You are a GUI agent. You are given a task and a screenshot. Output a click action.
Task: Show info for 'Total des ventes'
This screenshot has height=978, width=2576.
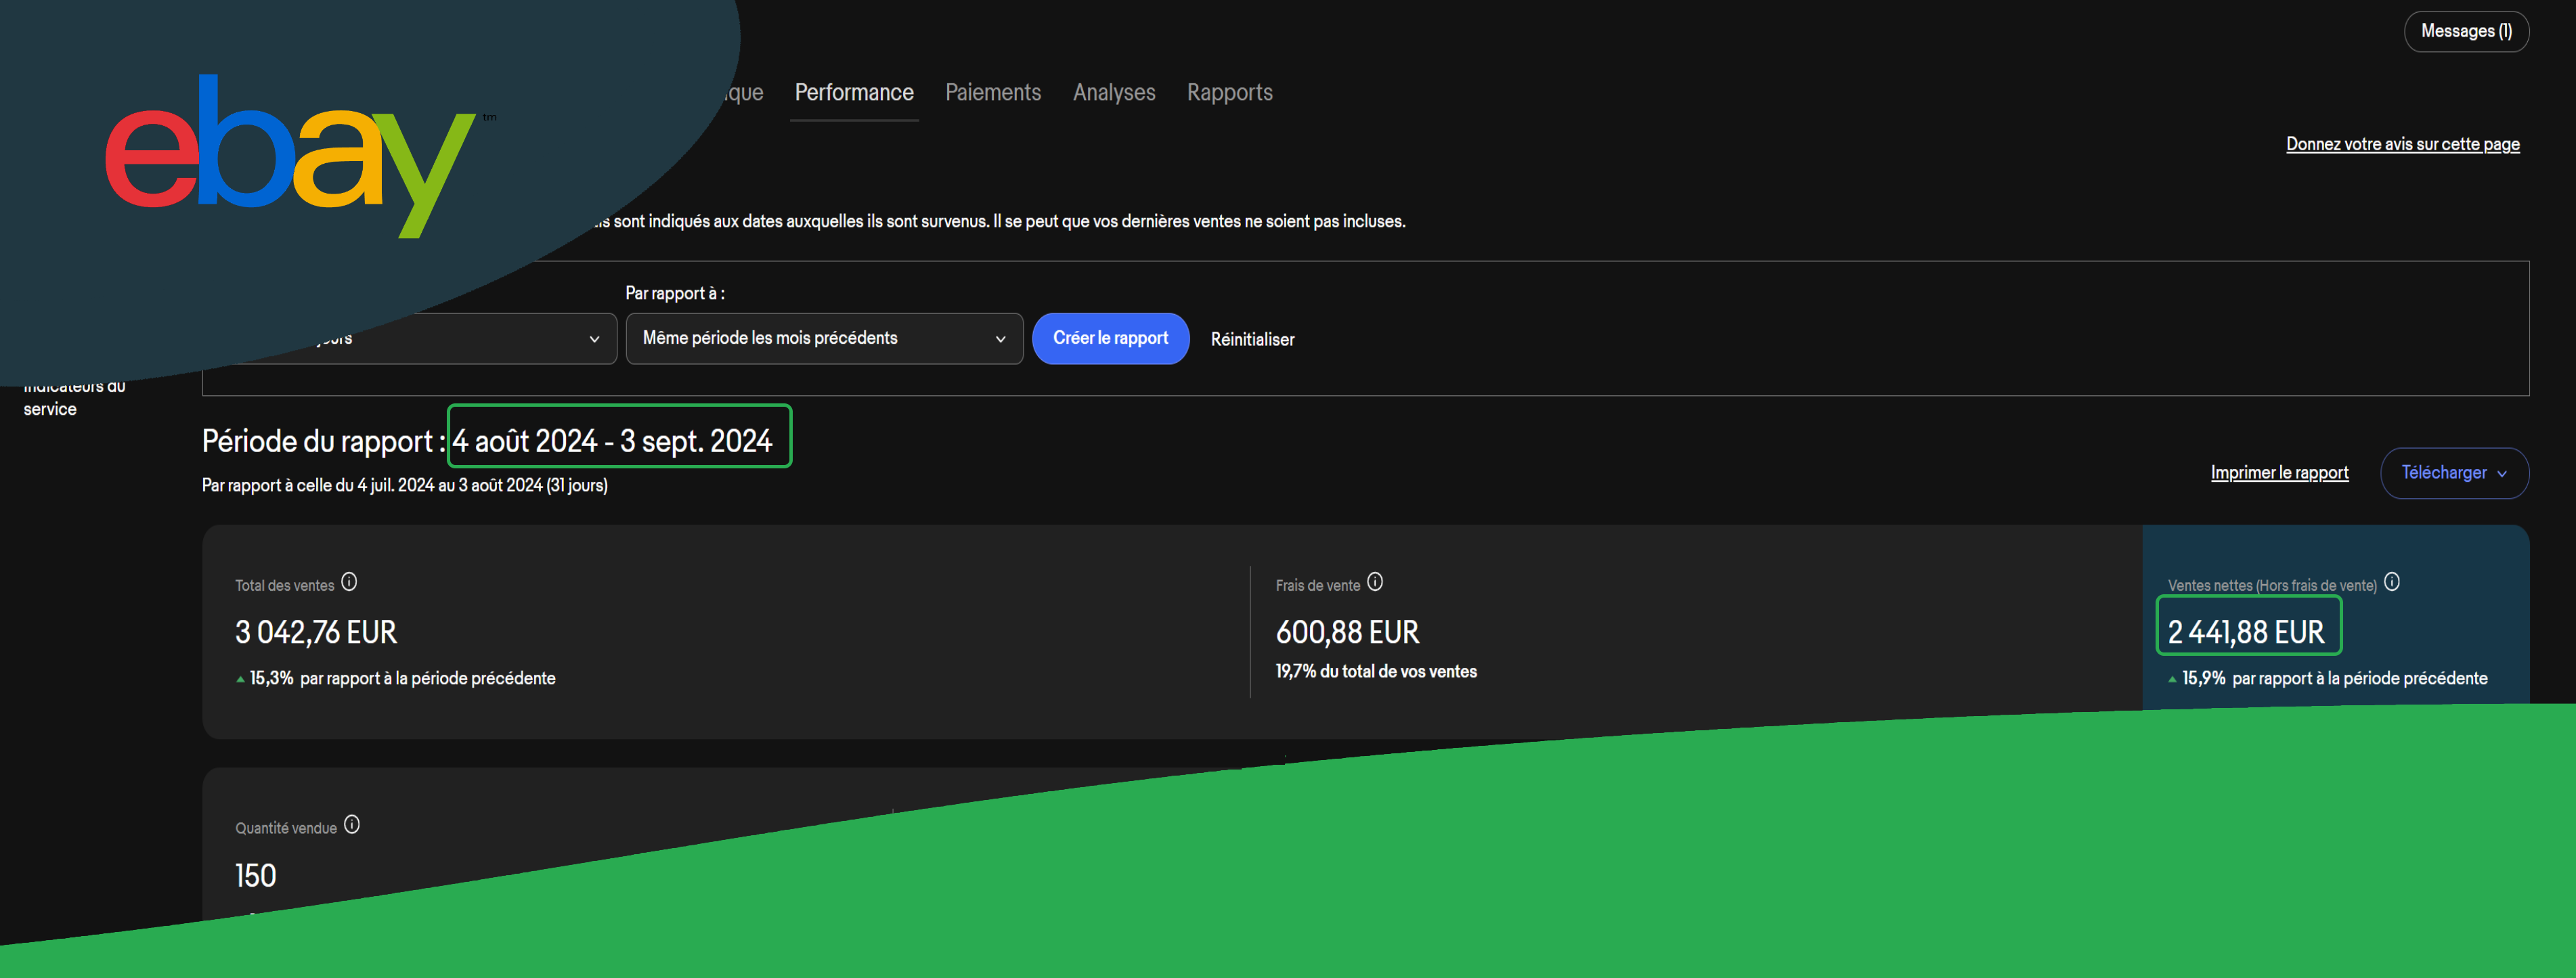[x=349, y=581]
